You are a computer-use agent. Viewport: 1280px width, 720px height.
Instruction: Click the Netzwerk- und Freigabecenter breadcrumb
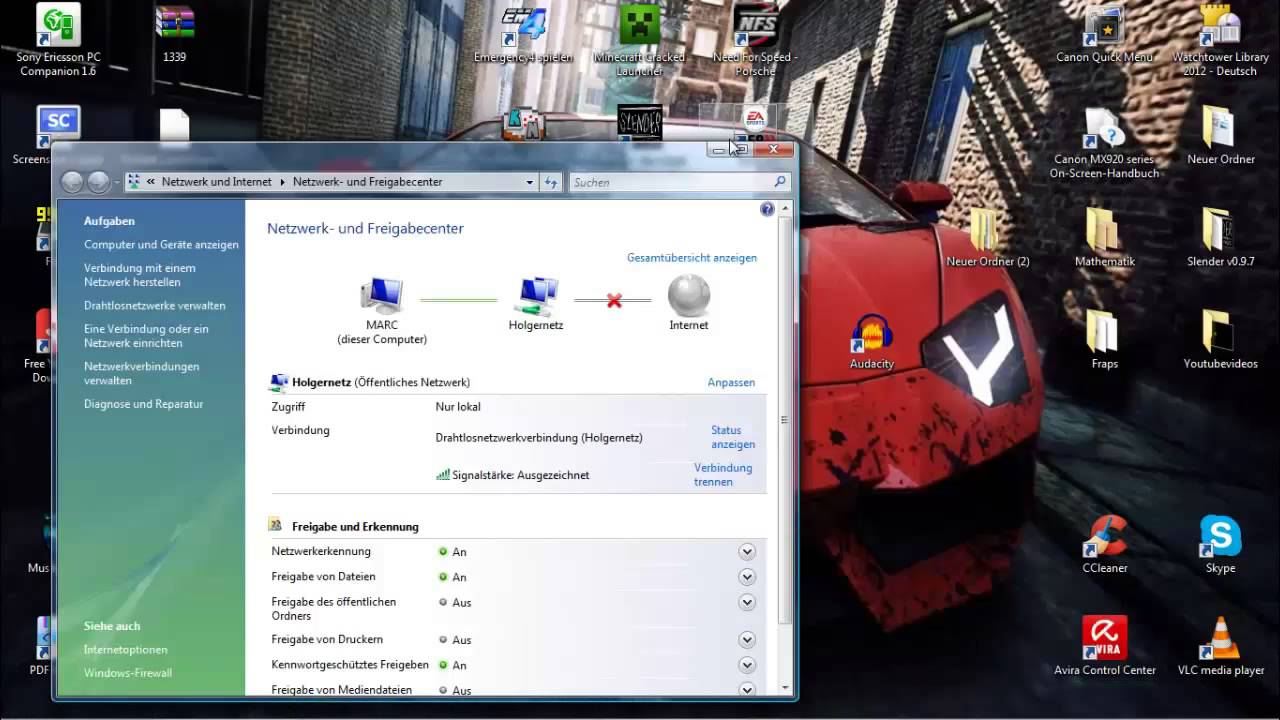pyautogui.click(x=368, y=182)
